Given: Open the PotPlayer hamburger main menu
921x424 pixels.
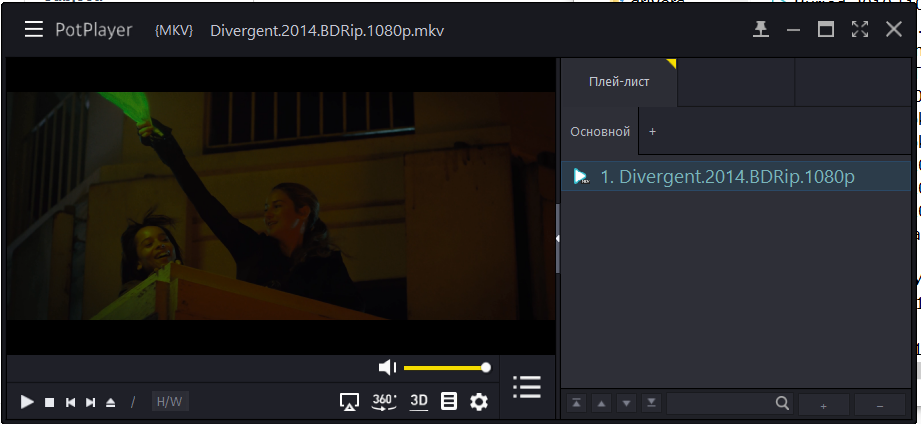Looking at the screenshot, I should 33,29.
